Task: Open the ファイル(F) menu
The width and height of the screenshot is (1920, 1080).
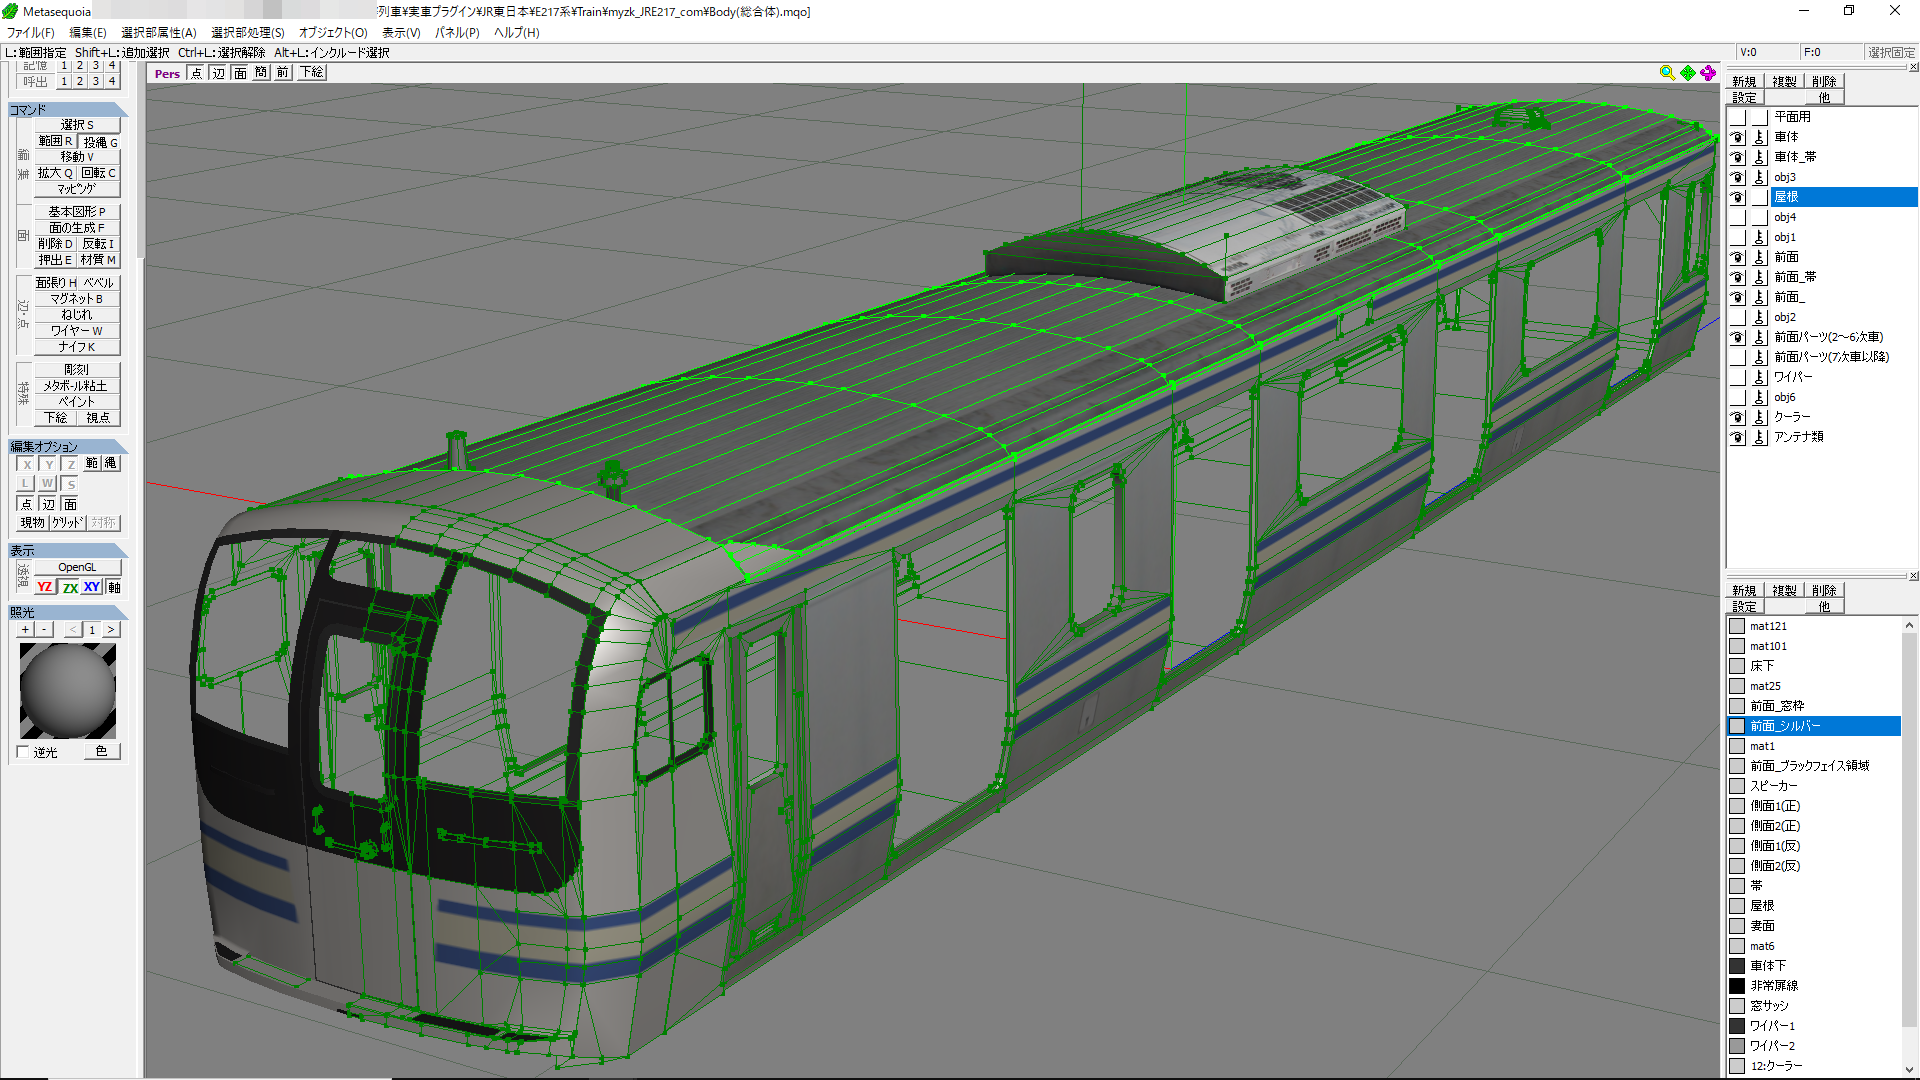Action: (x=31, y=32)
